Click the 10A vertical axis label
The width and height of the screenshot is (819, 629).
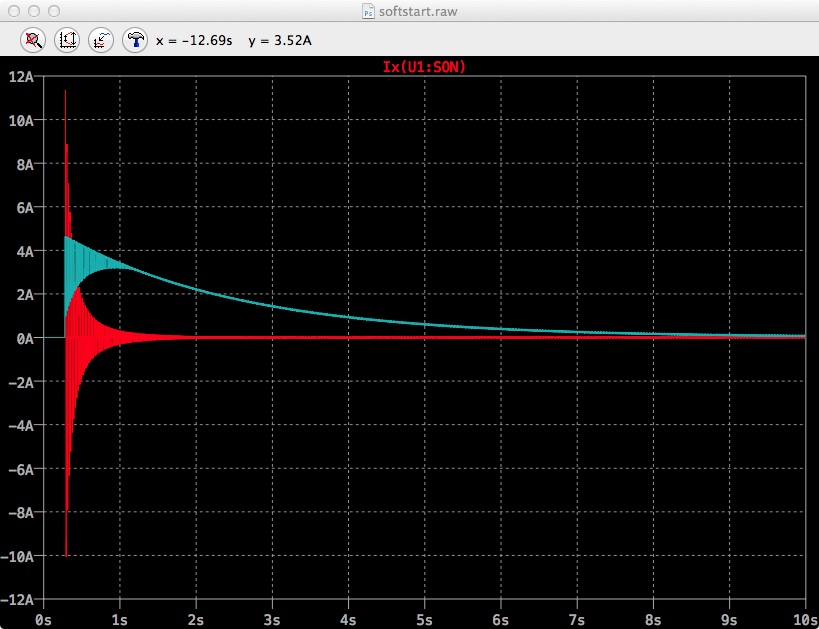point(21,121)
